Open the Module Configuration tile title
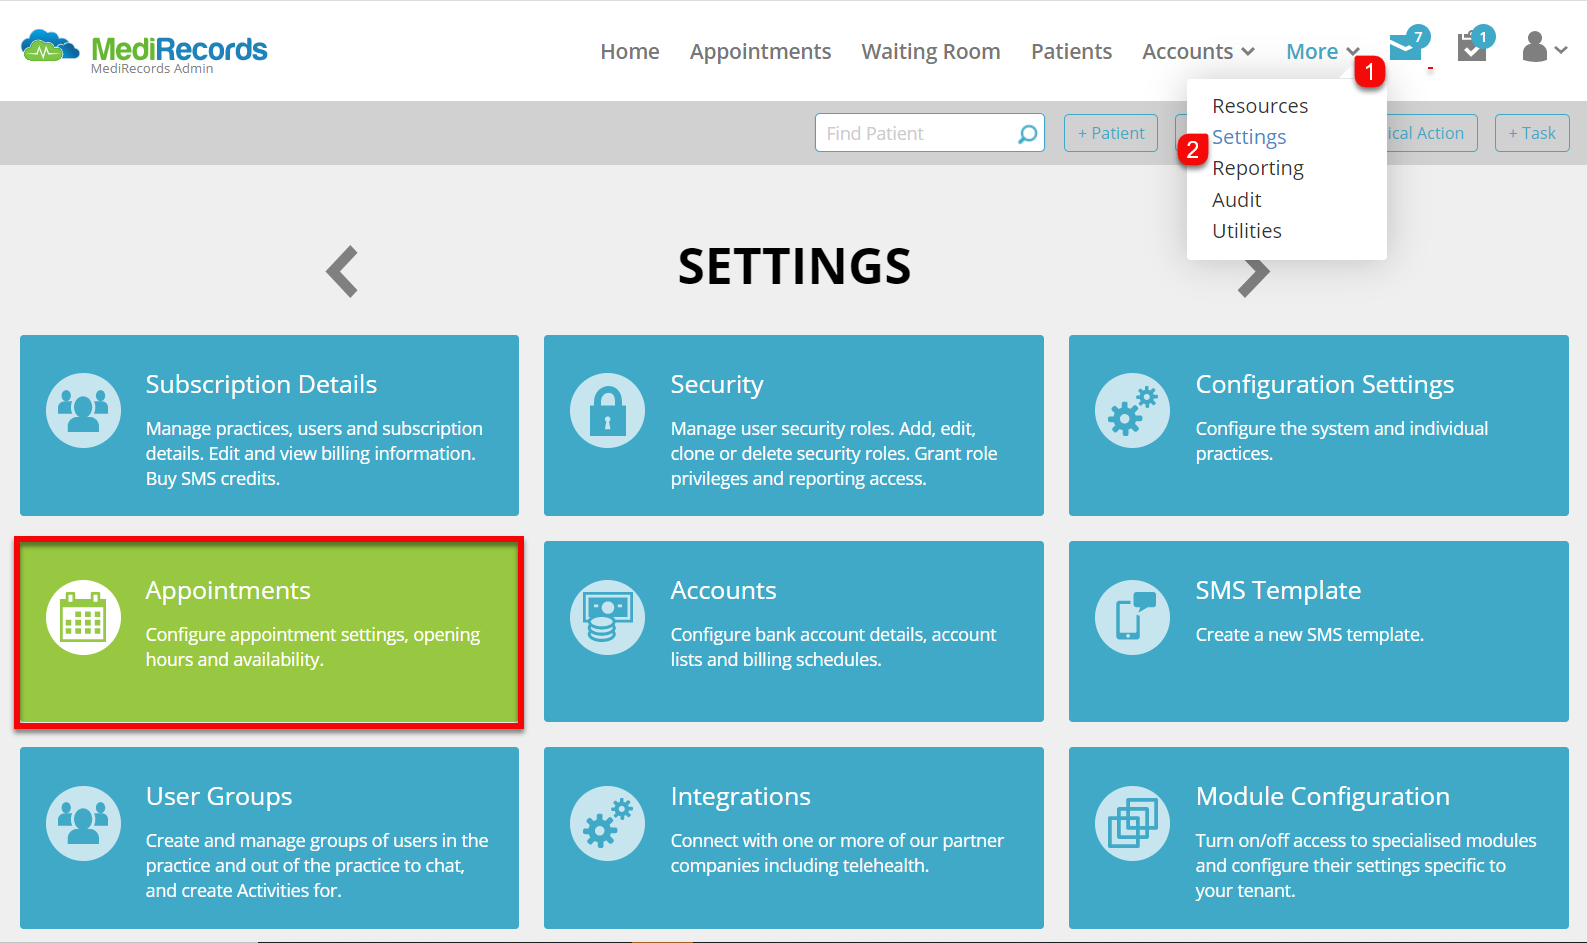Viewport: 1587px width, 943px height. (1322, 796)
